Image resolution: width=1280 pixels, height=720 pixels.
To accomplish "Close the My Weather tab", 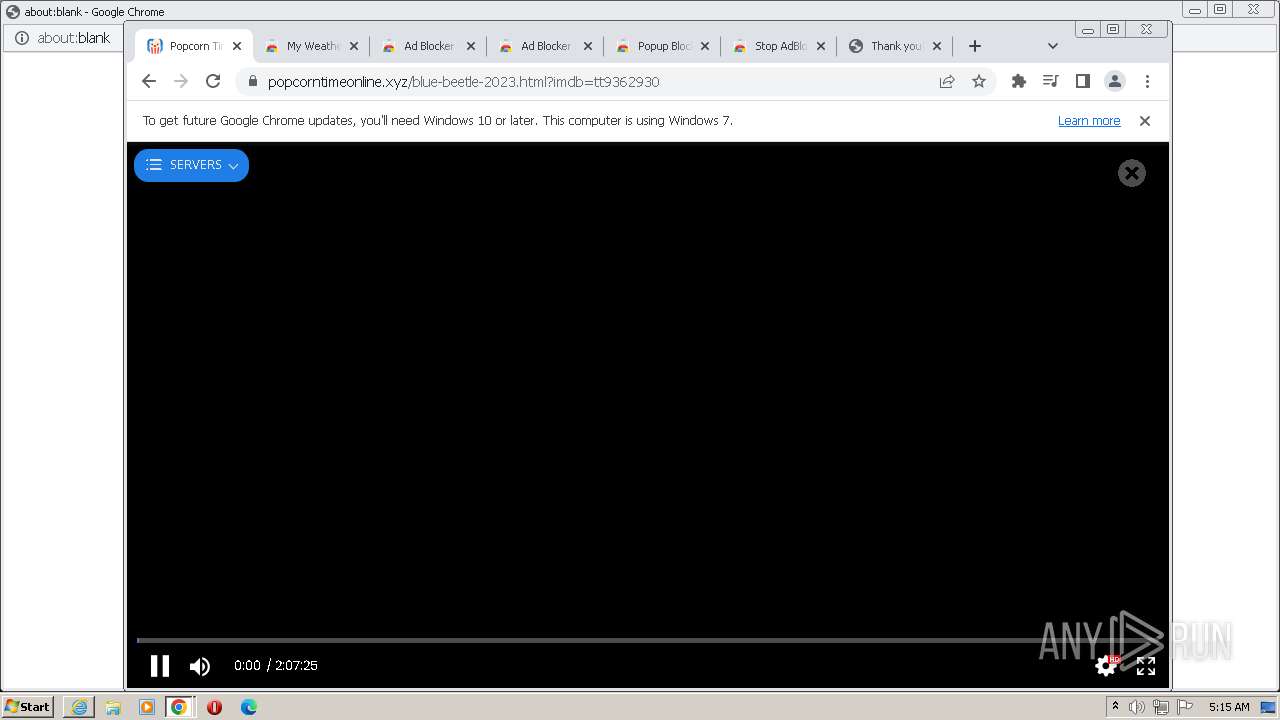I will point(354,46).
